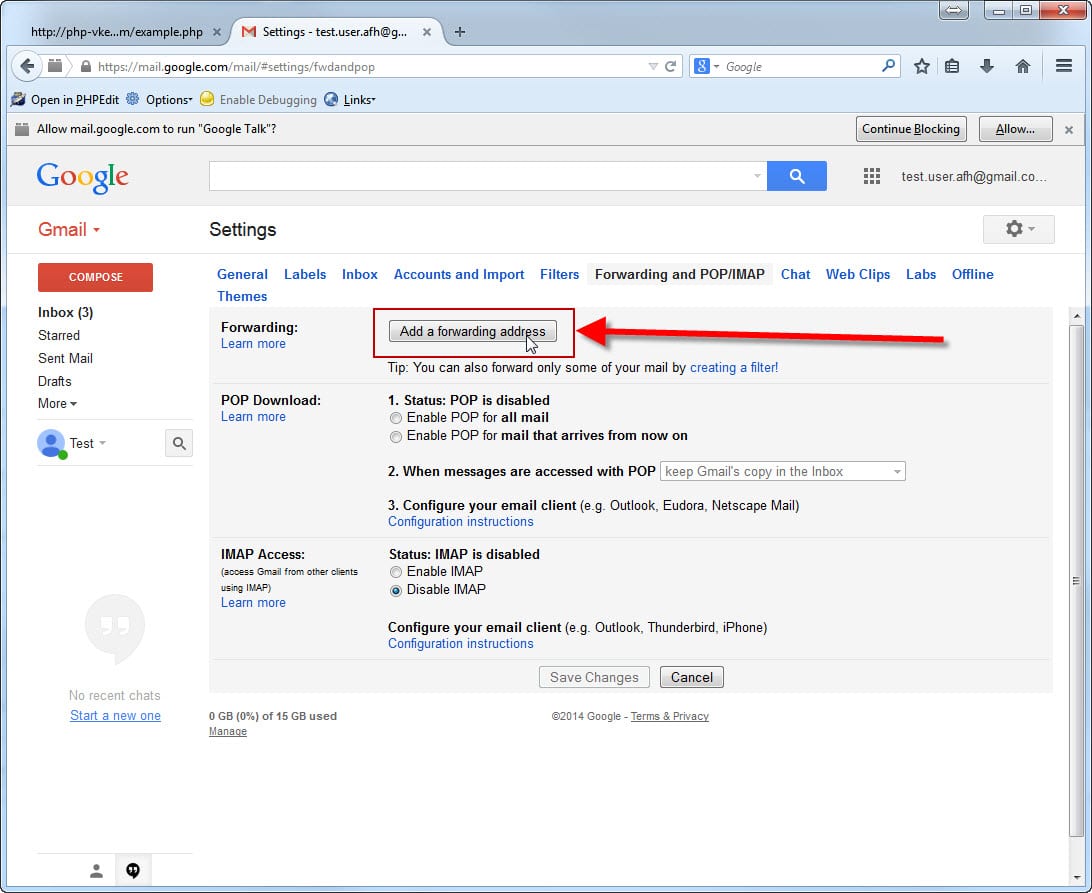The width and height of the screenshot is (1092, 893).
Task: Click the Firefox home icon
Action: (1022, 66)
